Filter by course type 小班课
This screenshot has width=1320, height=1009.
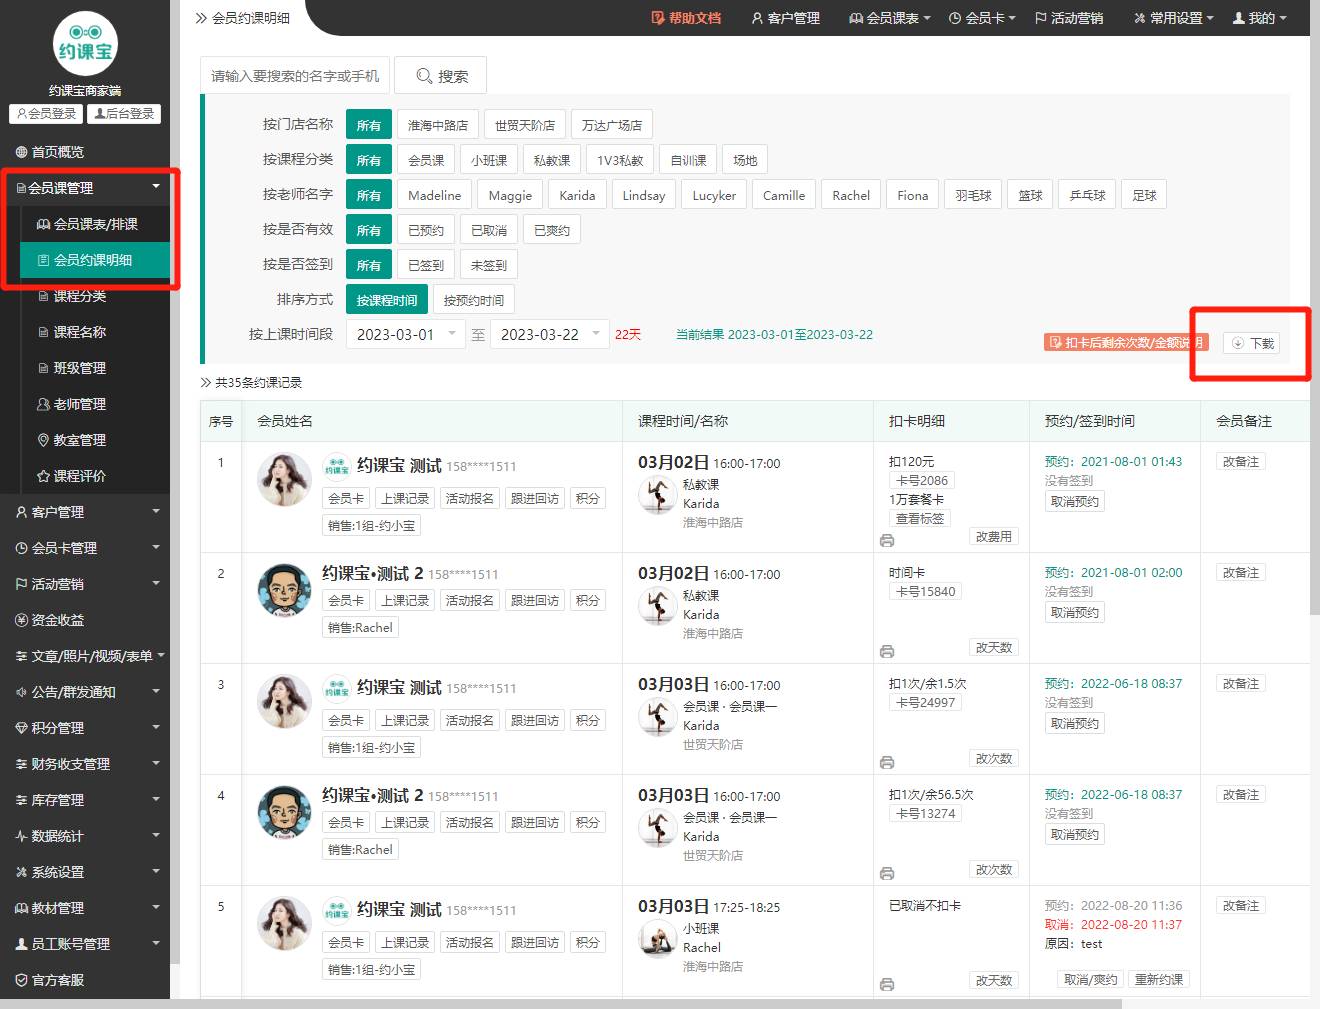pyautogui.click(x=489, y=160)
